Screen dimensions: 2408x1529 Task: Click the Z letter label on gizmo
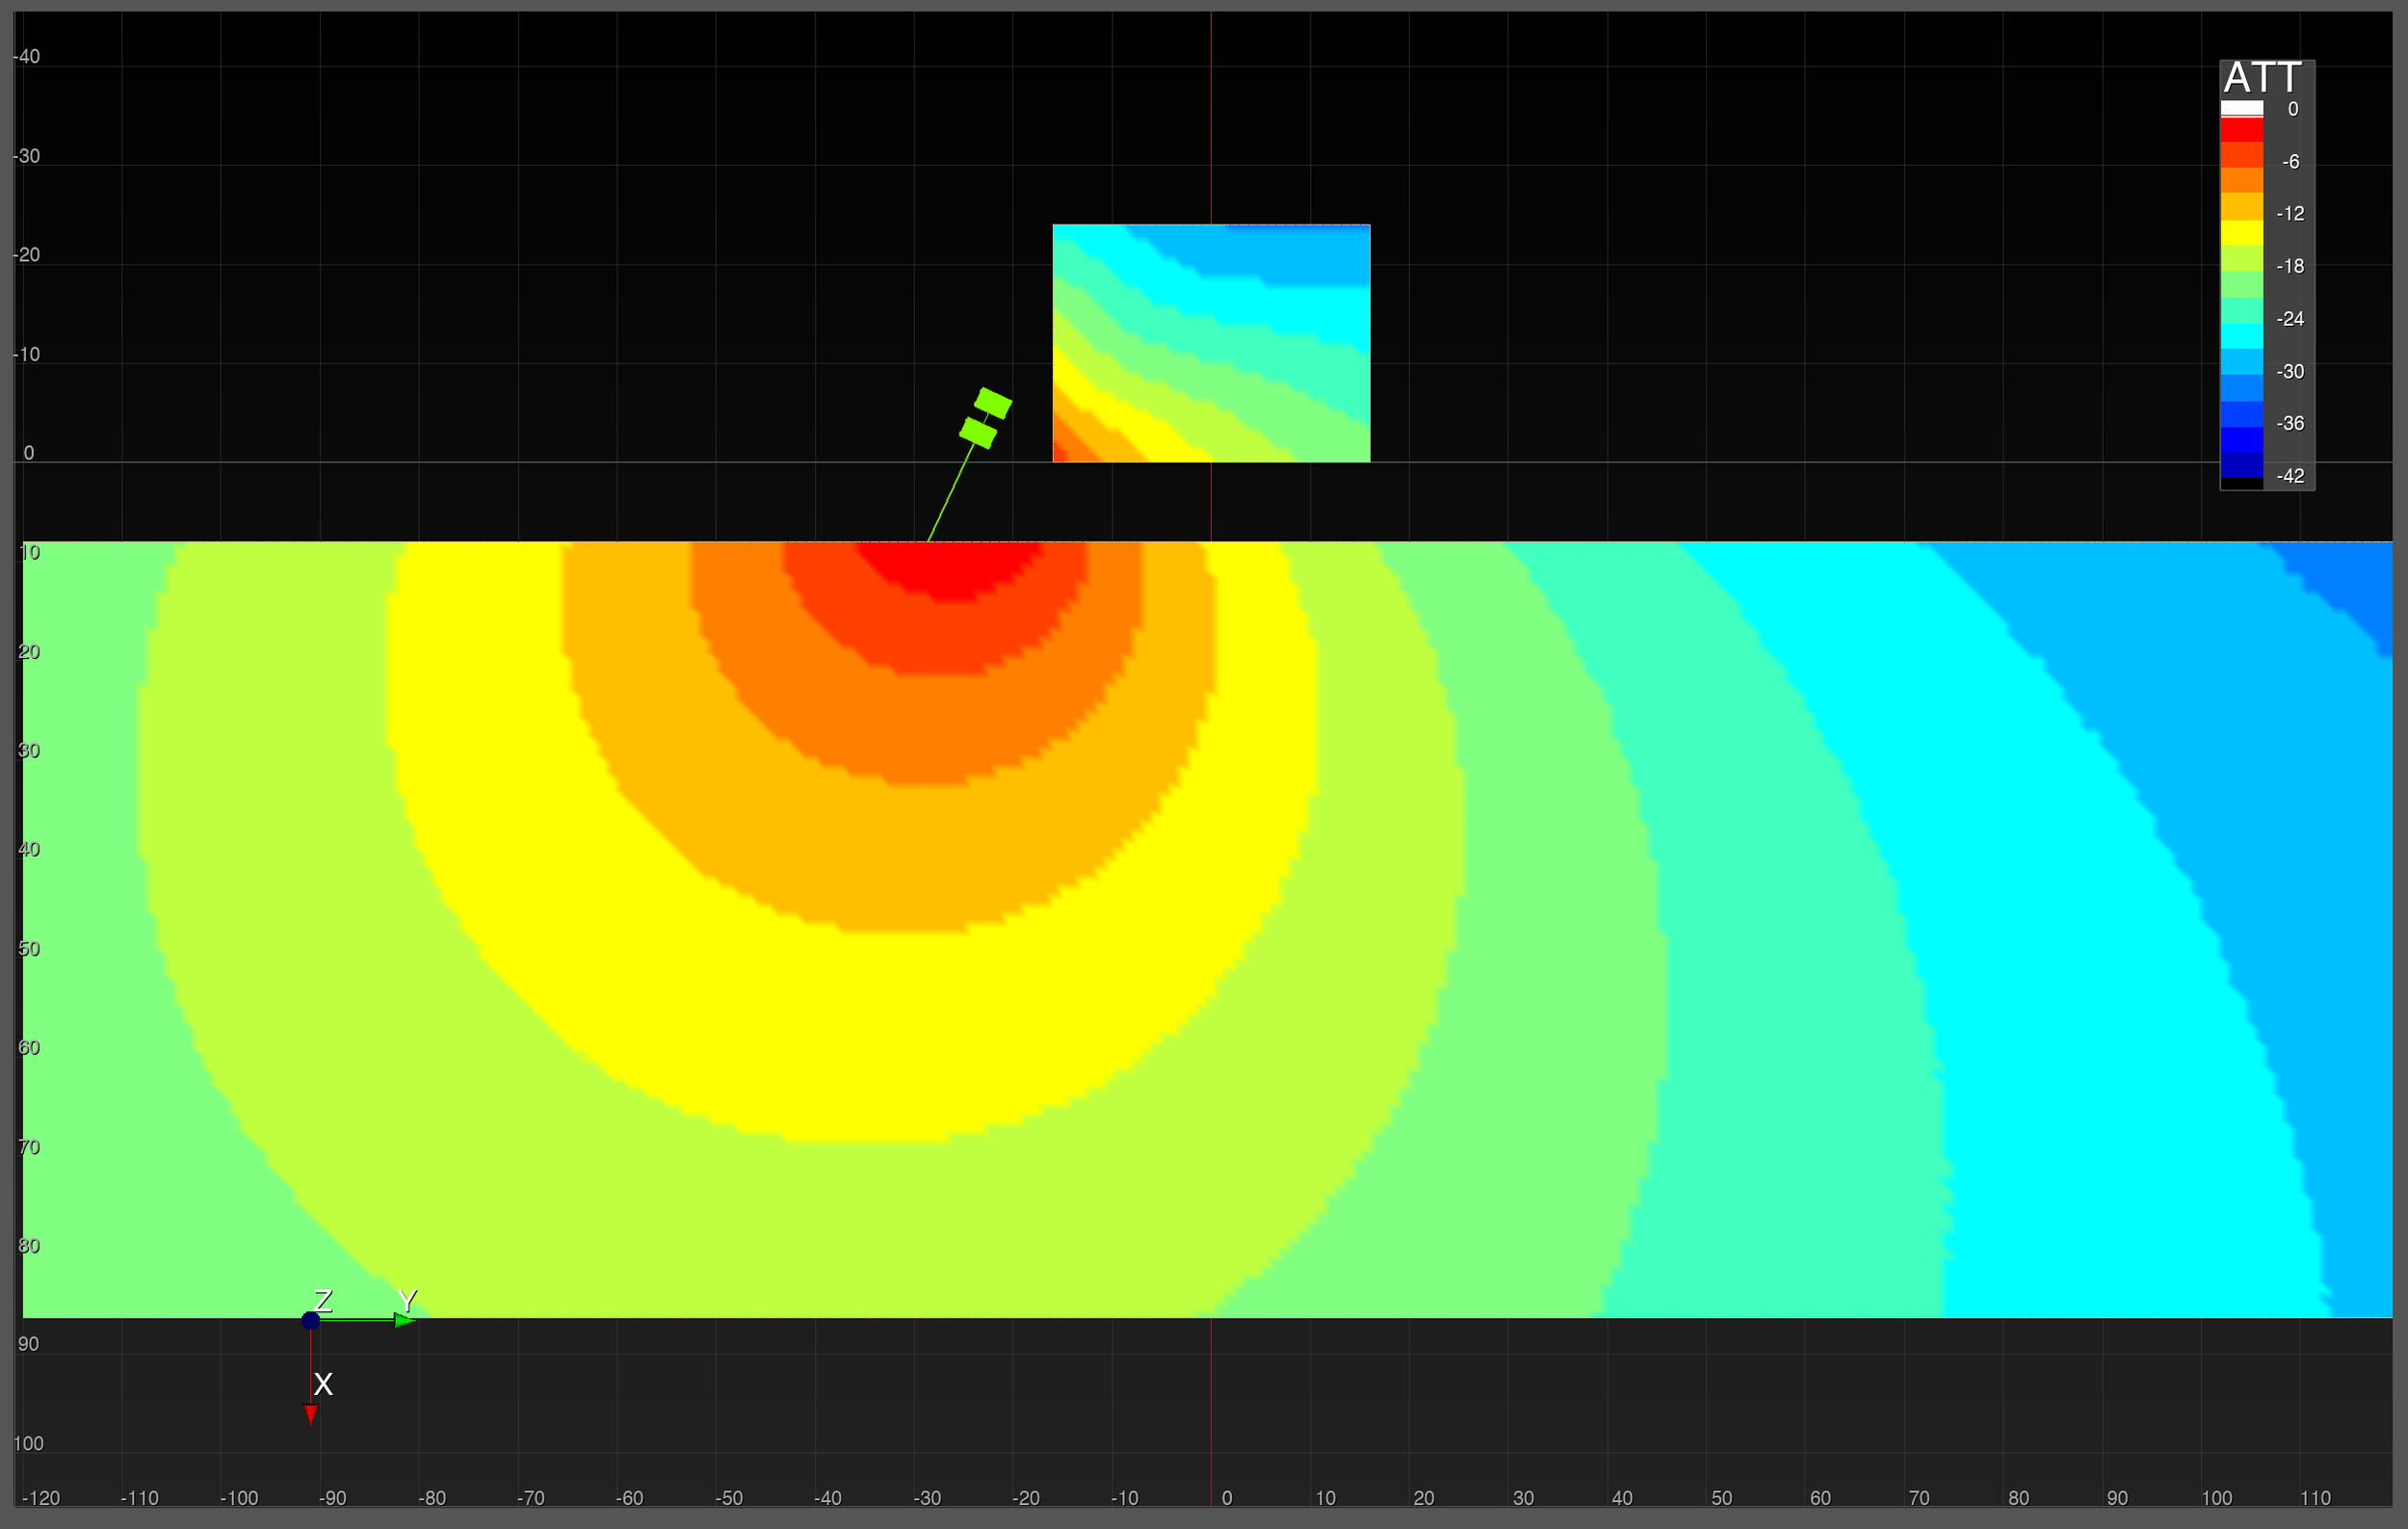tap(323, 1300)
